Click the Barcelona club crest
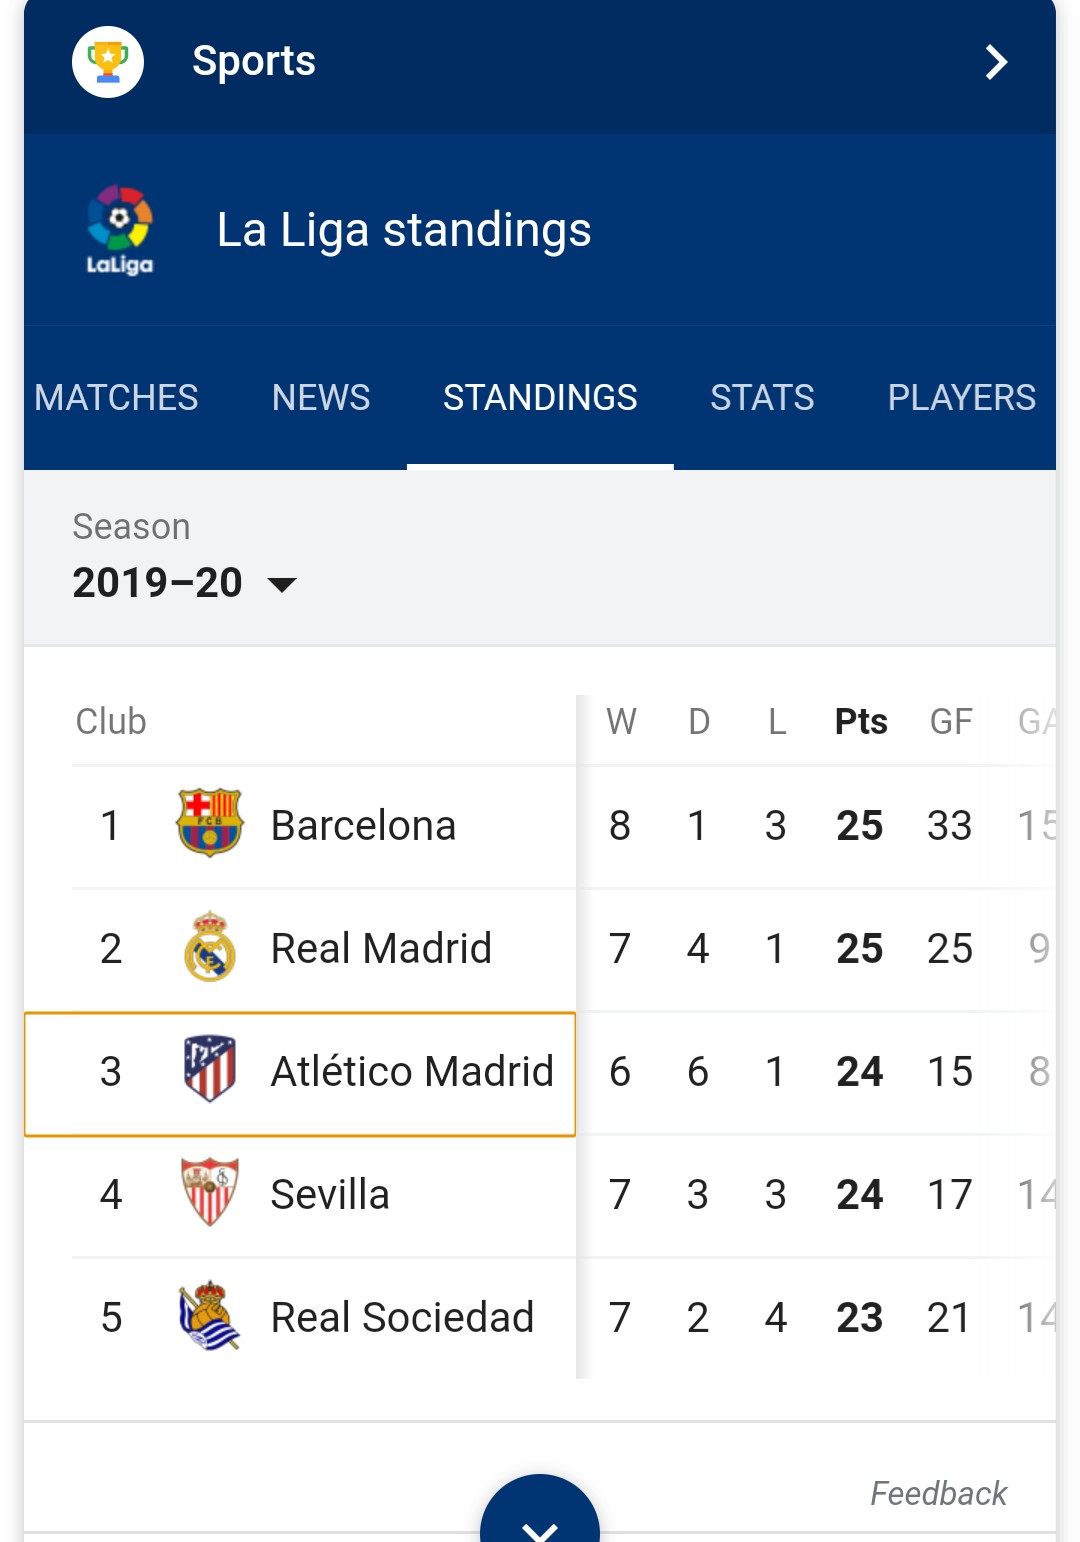This screenshot has width=1080, height=1542. [210, 823]
